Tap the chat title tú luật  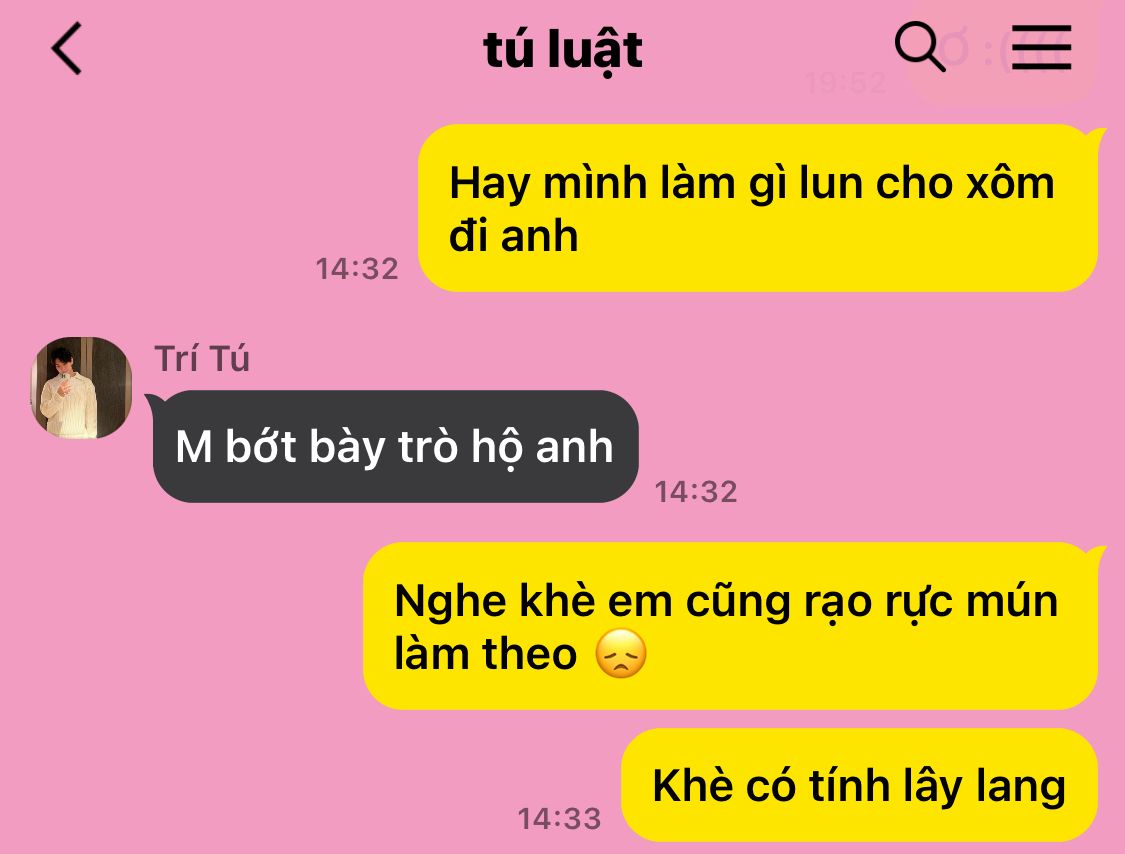[562, 50]
